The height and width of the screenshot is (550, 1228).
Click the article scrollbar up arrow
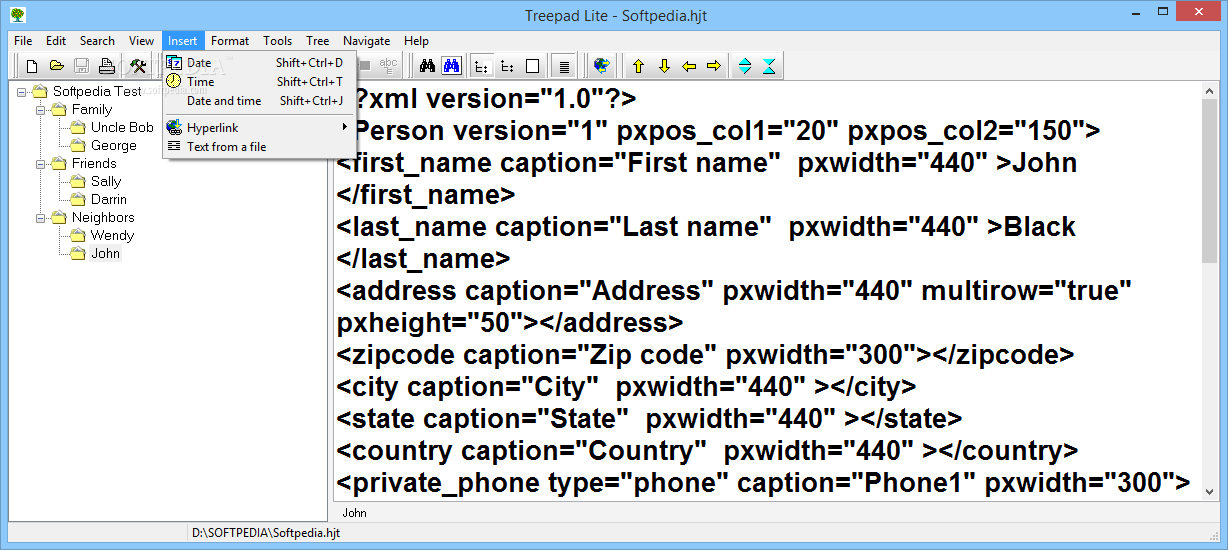(x=1210, y=92)
